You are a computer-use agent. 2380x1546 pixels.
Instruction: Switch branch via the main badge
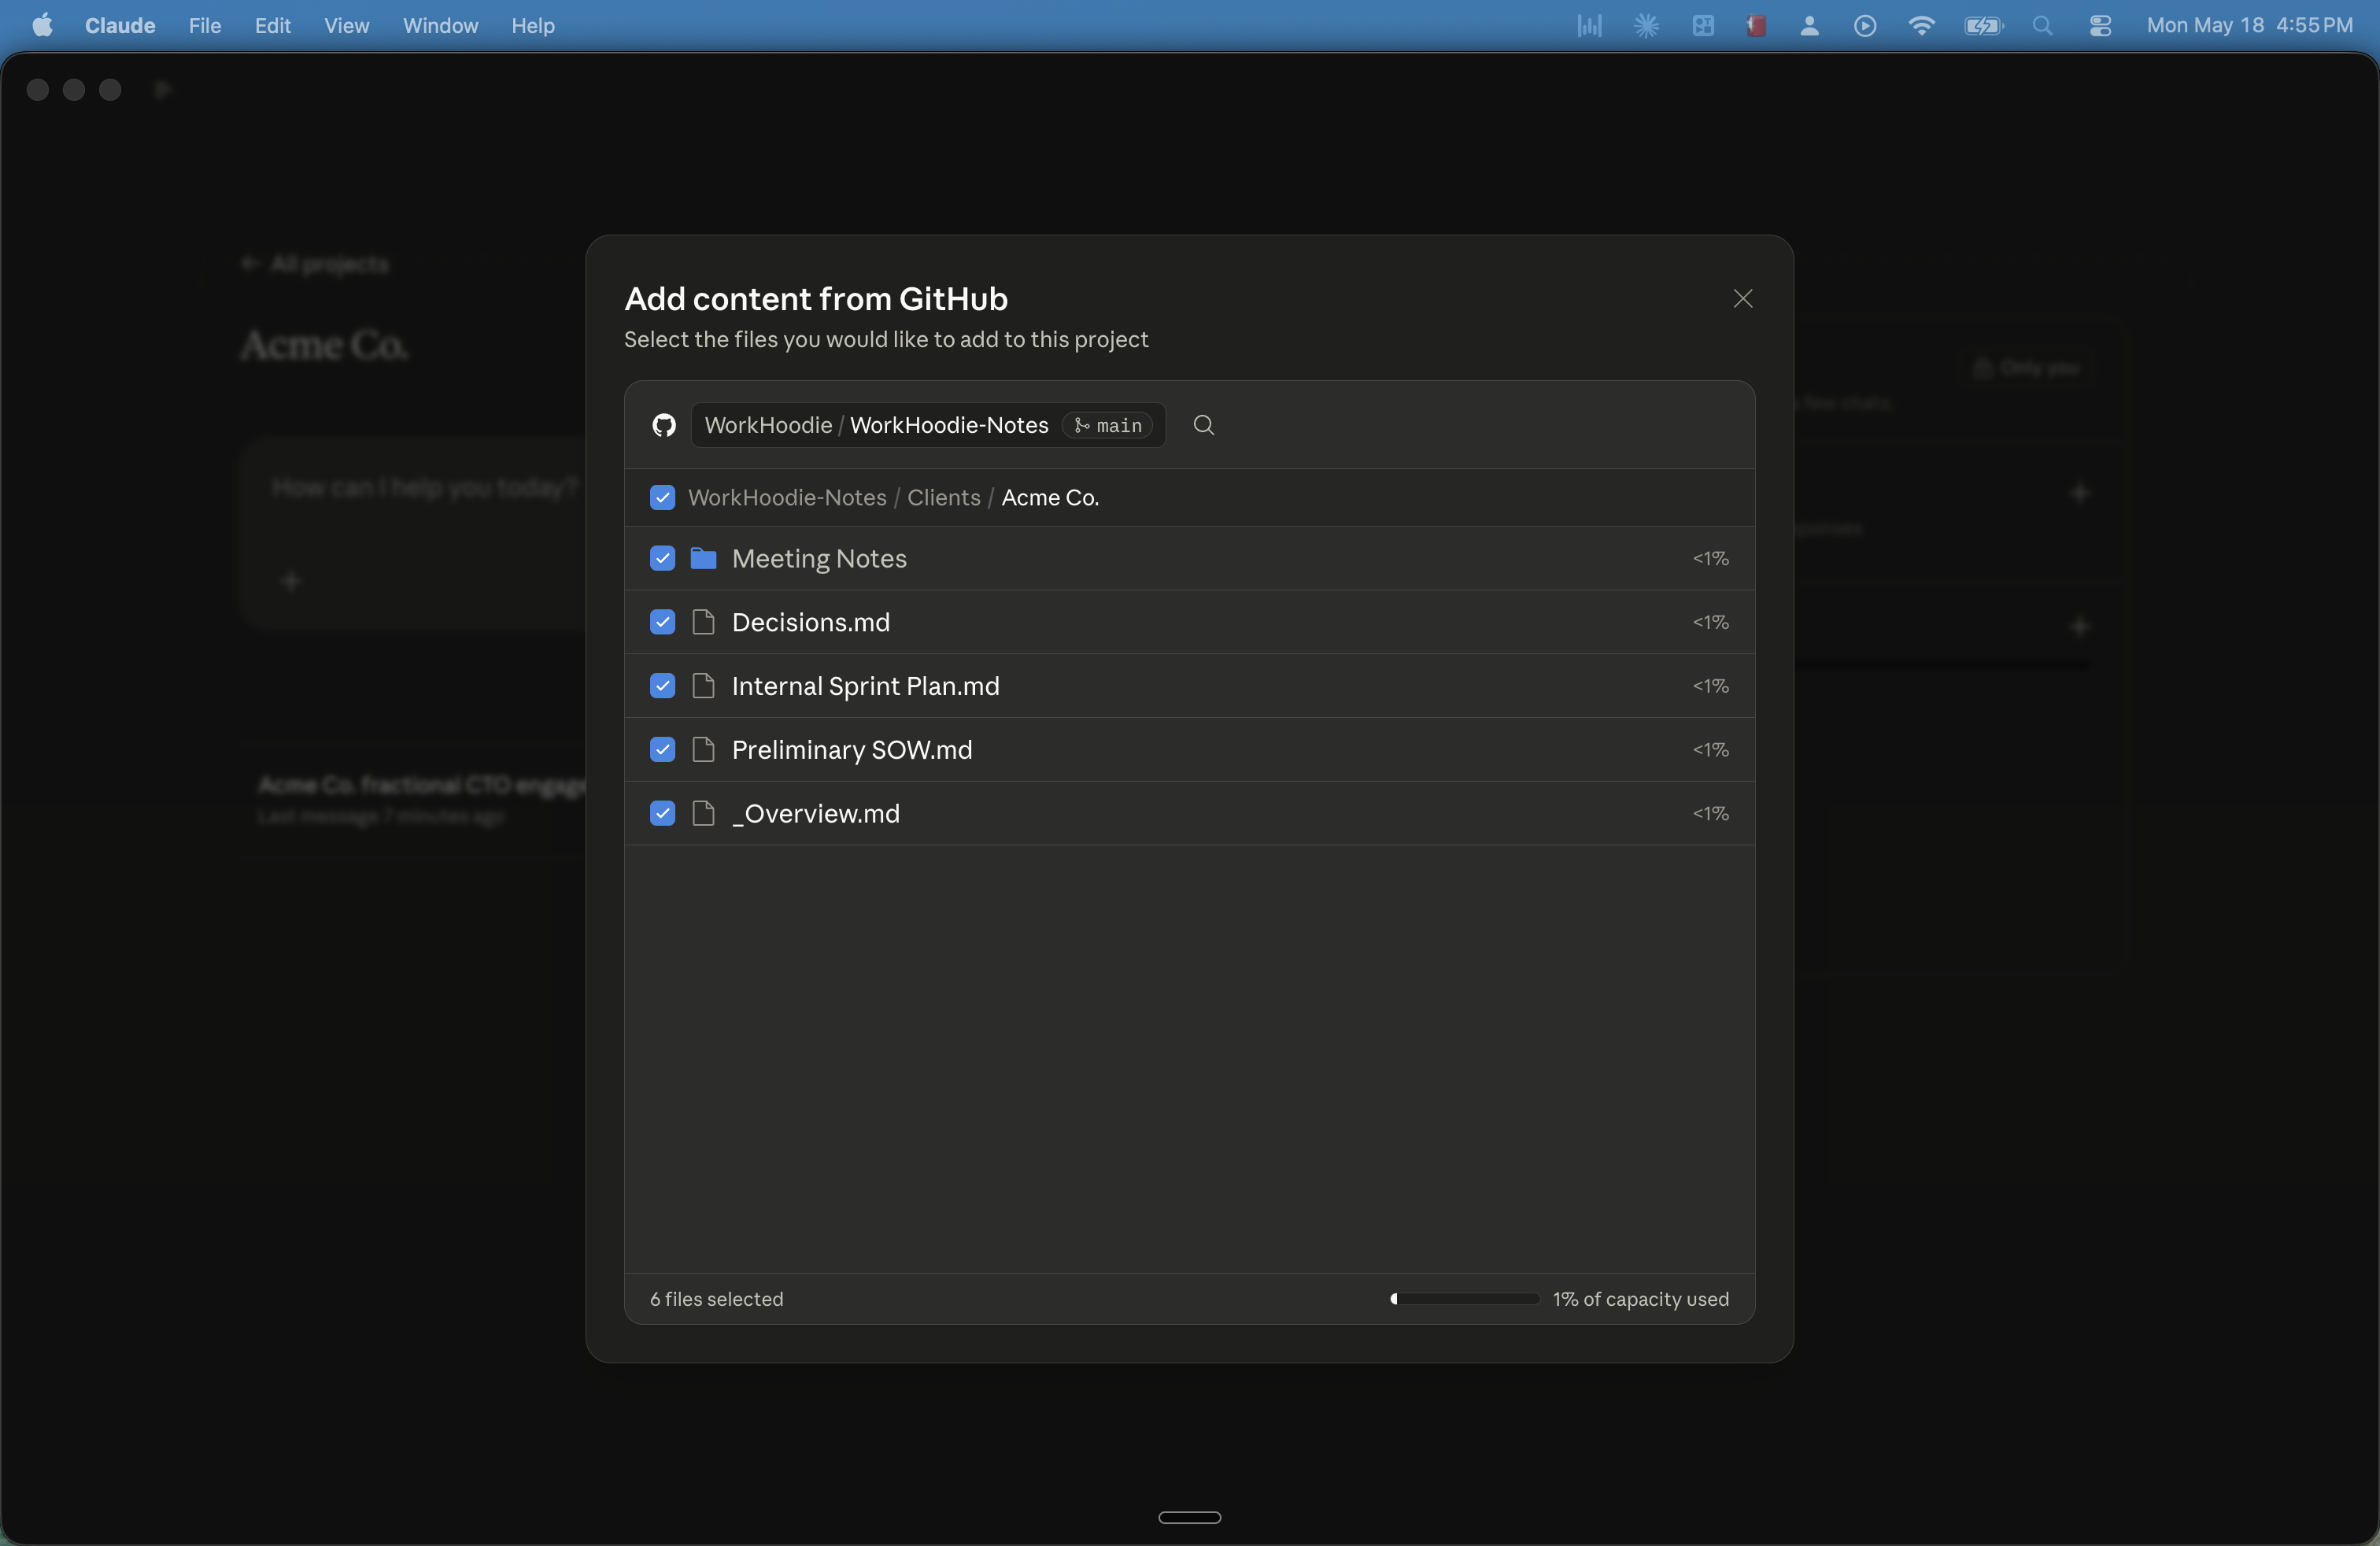click(1107, 425)
